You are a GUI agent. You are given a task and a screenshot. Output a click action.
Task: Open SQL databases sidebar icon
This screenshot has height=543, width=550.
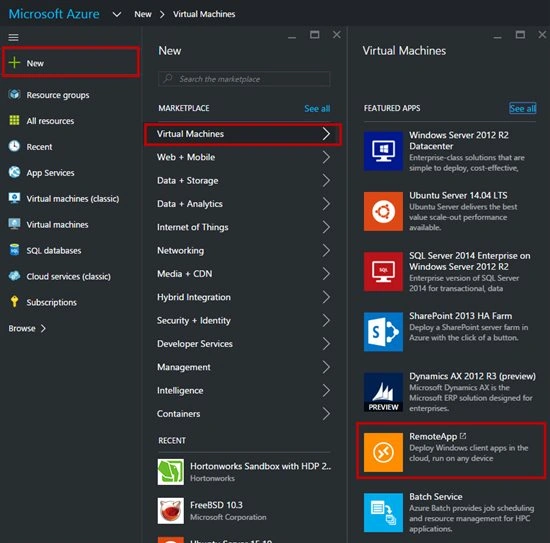point(14,250)
